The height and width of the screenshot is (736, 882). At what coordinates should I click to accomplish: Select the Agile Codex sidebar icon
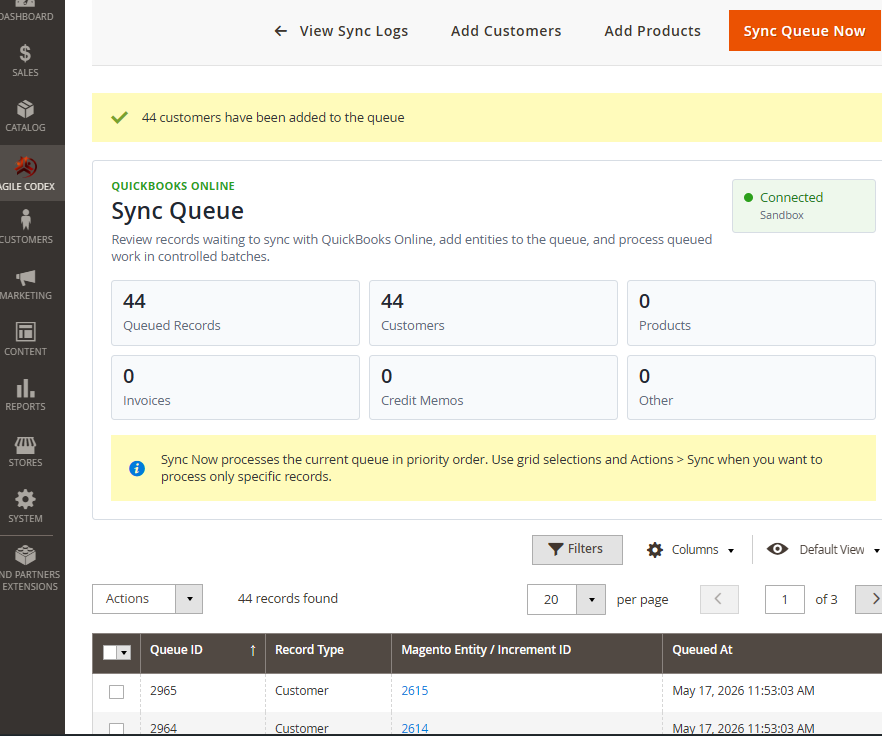point(26,167)
